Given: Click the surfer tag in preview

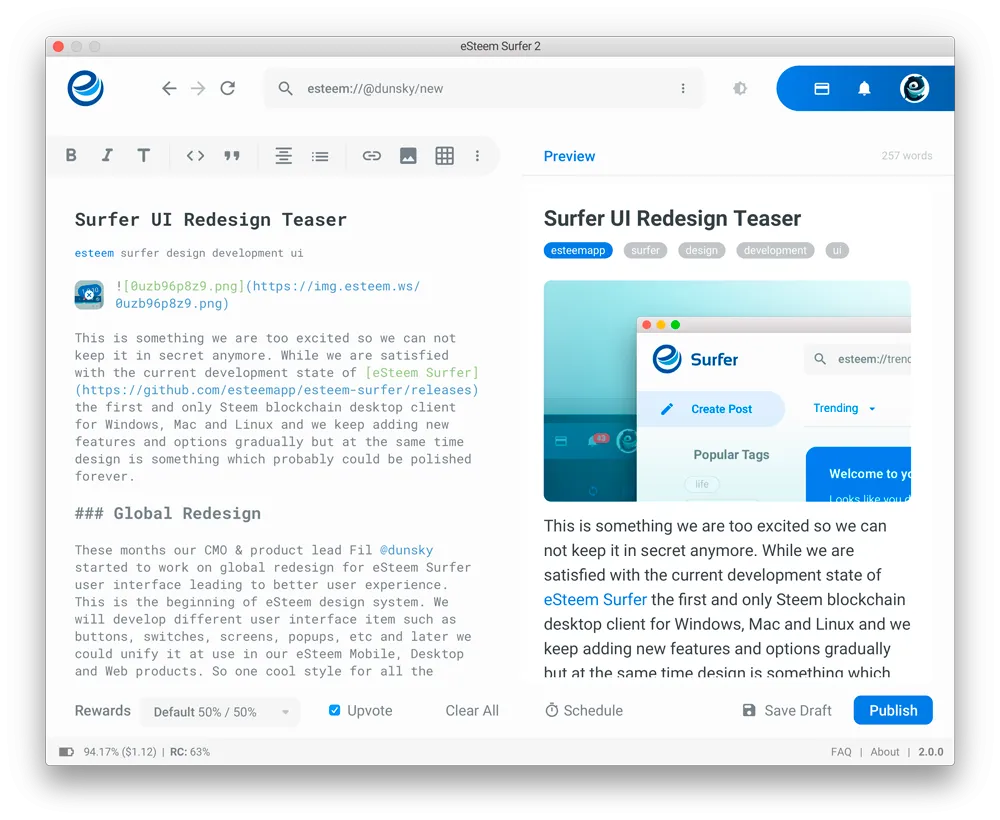Looking at the screenshot, I should coord(645,251).
